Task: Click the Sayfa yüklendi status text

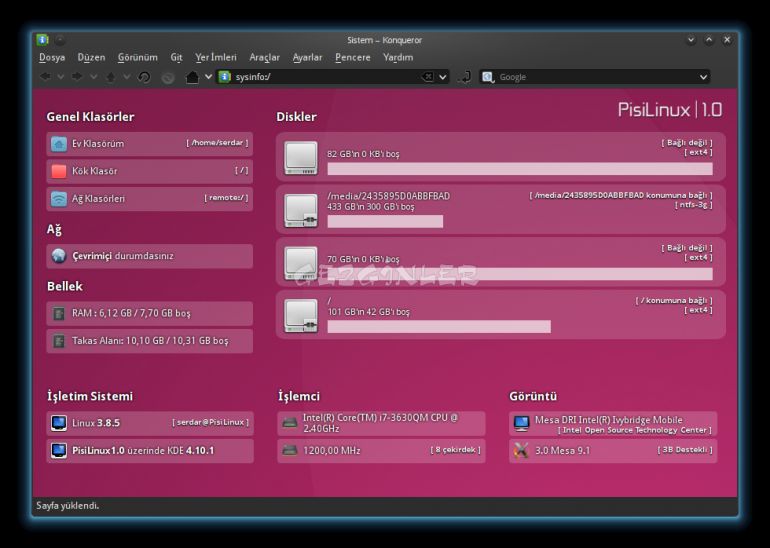Action: [x=68, y=505]
